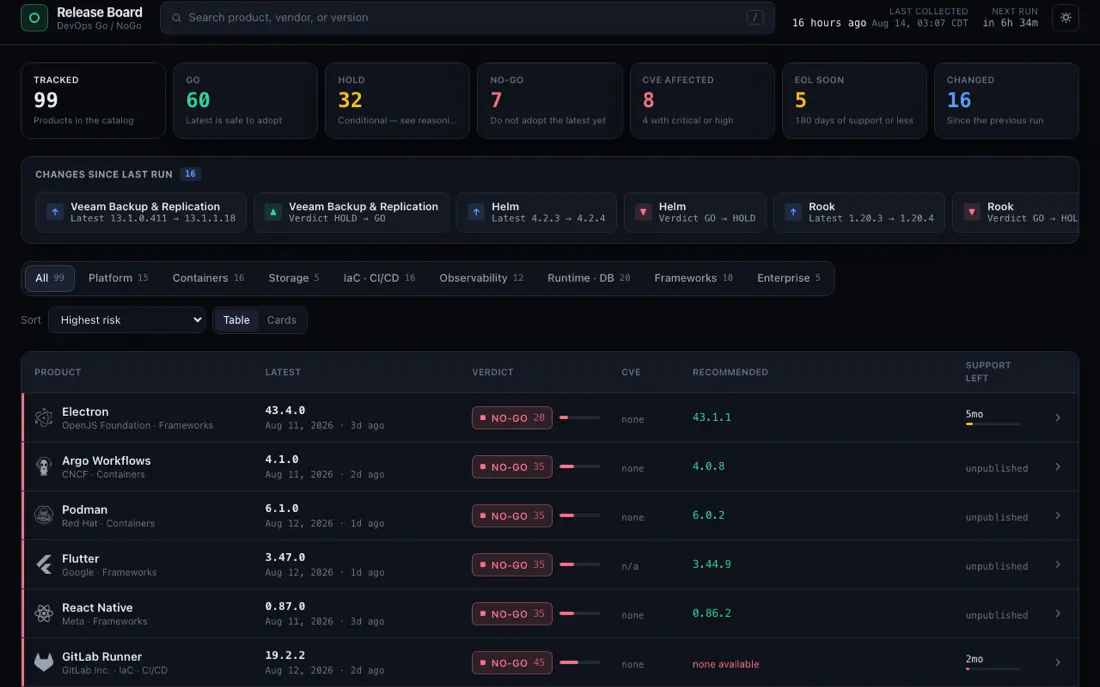Click the GitLab Runner 2mo support-left bar
1100x687 pixels.
coord(993,669)
